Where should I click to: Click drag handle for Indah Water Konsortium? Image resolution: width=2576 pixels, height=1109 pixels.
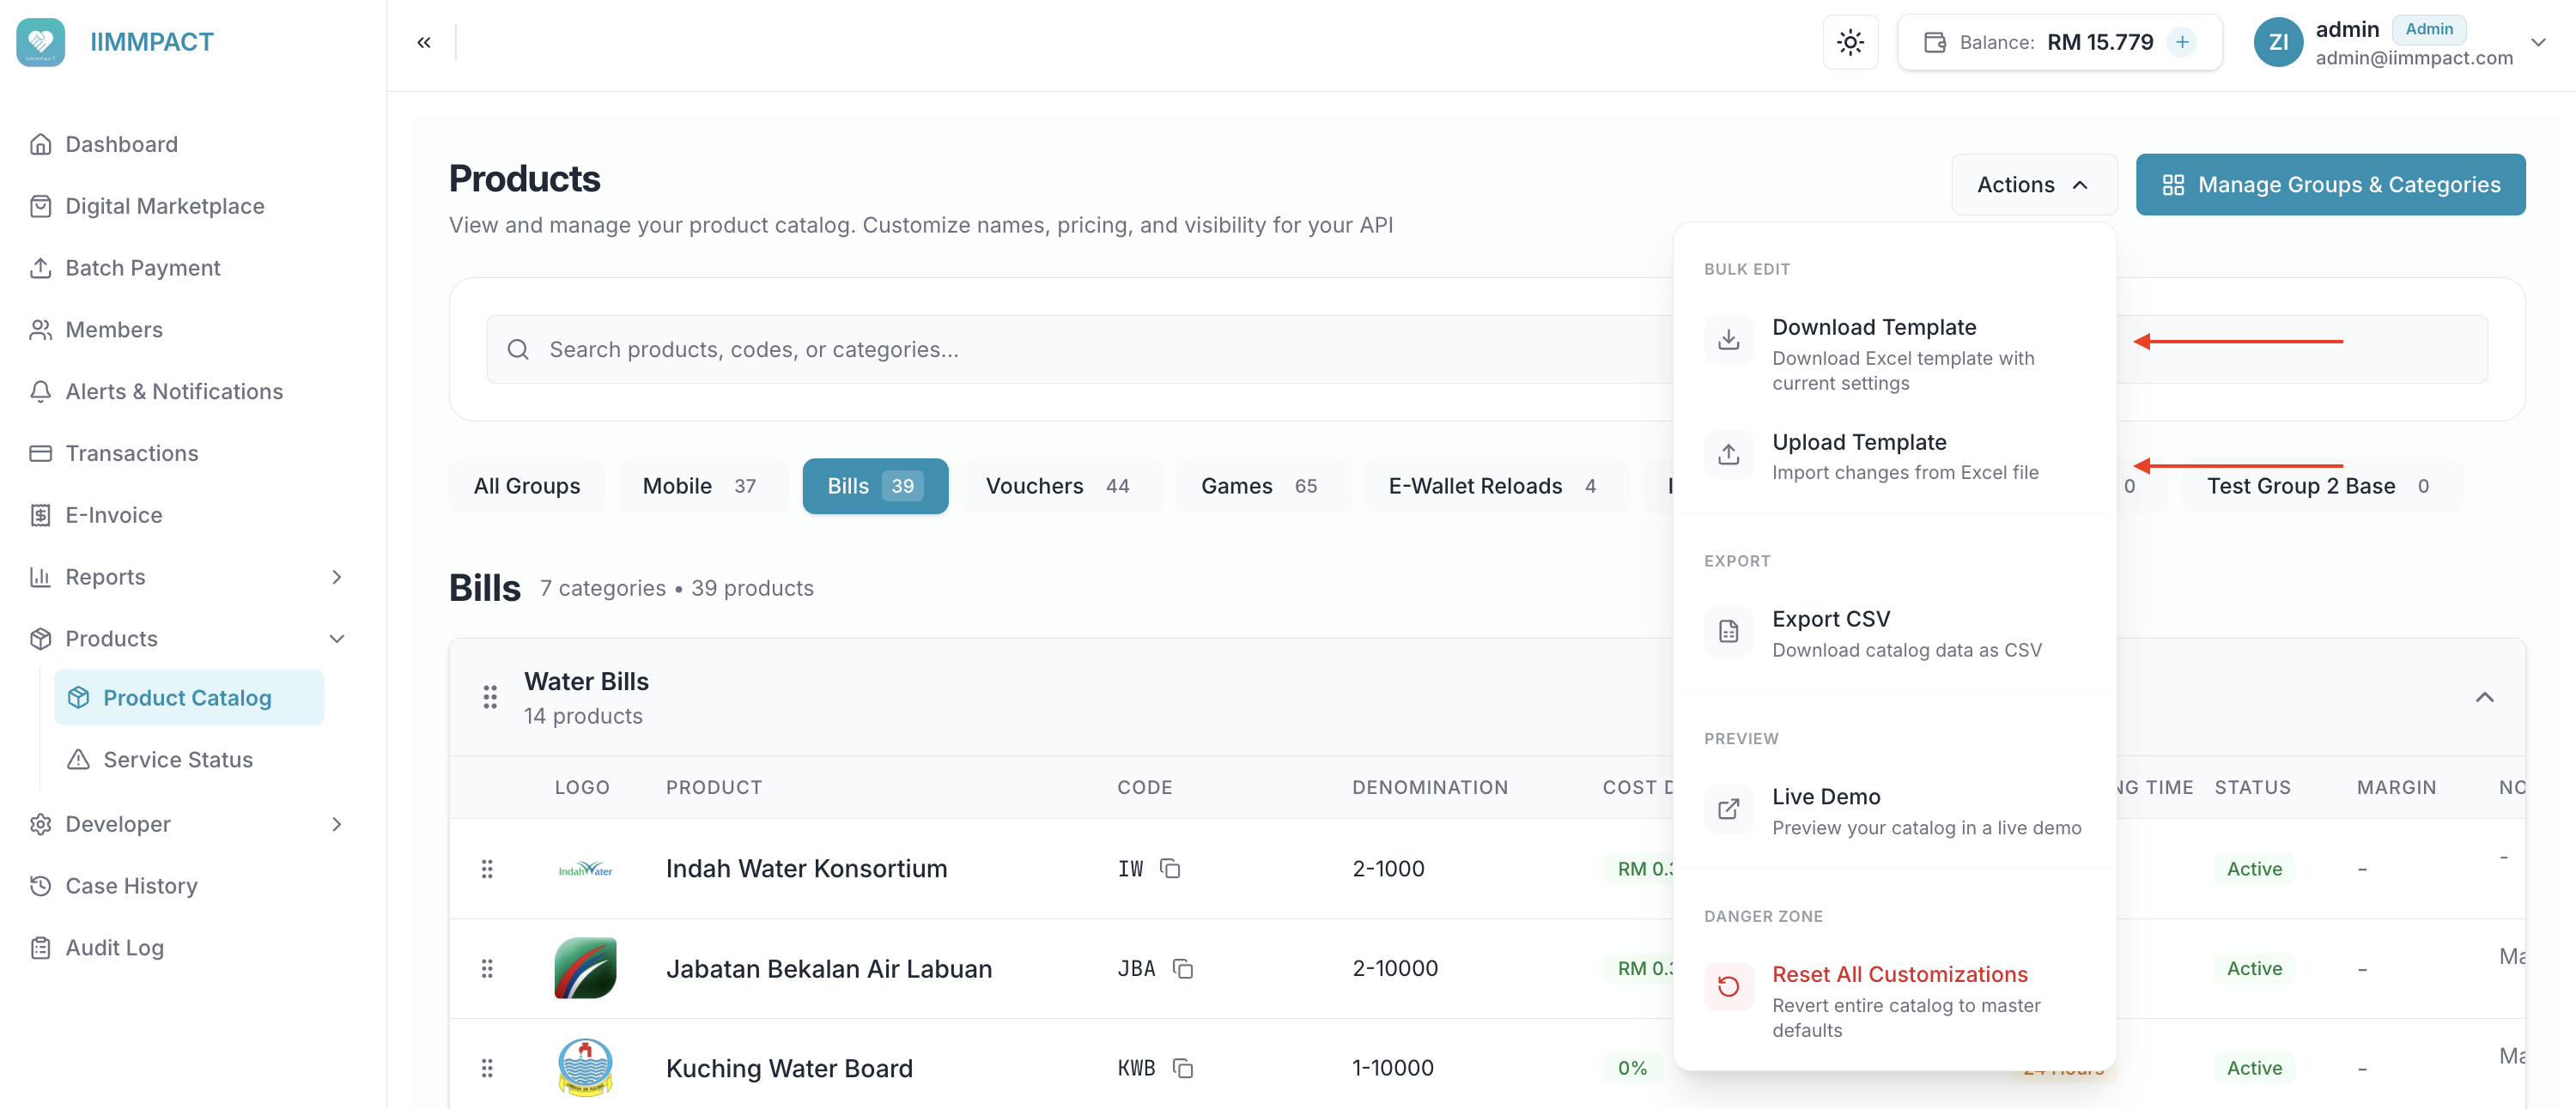point(487,869)
